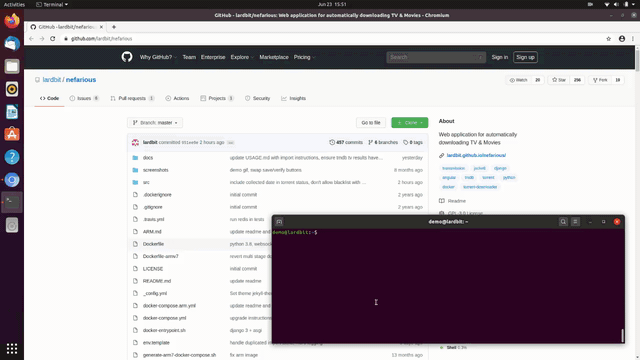Reload the GitHub page

[53, 38]
